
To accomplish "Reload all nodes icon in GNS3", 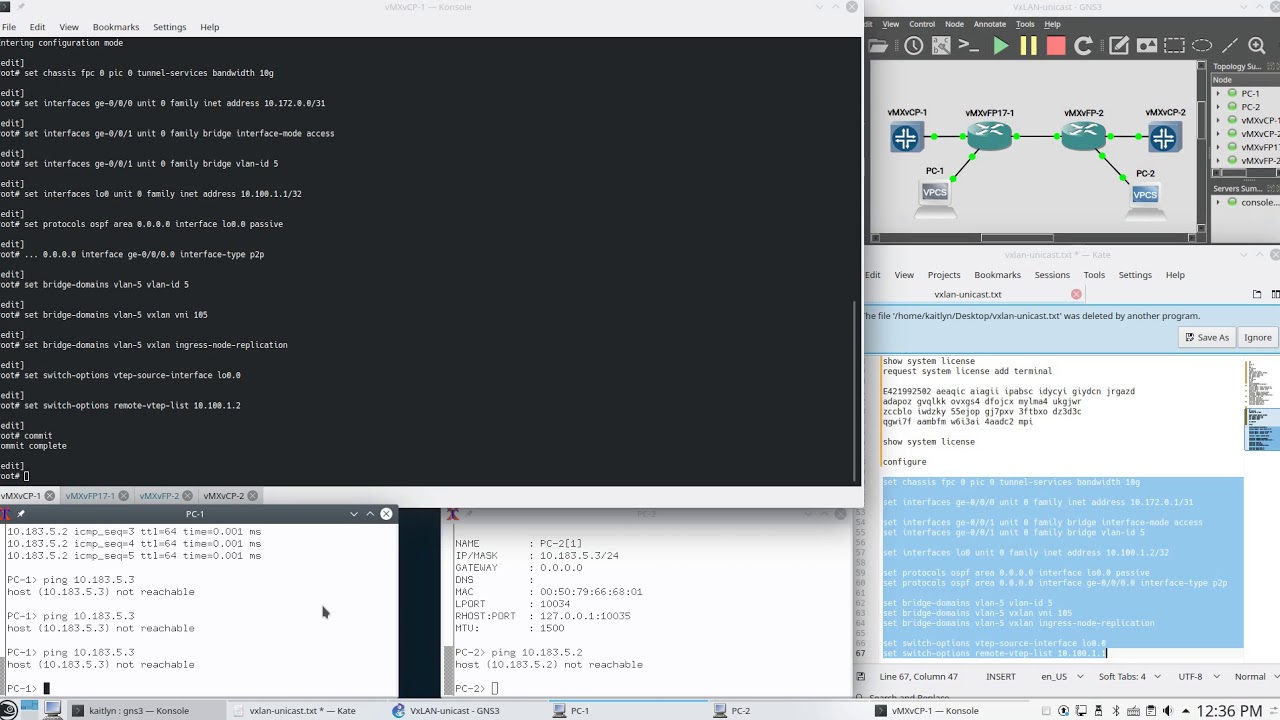I will coord(1083,46).
